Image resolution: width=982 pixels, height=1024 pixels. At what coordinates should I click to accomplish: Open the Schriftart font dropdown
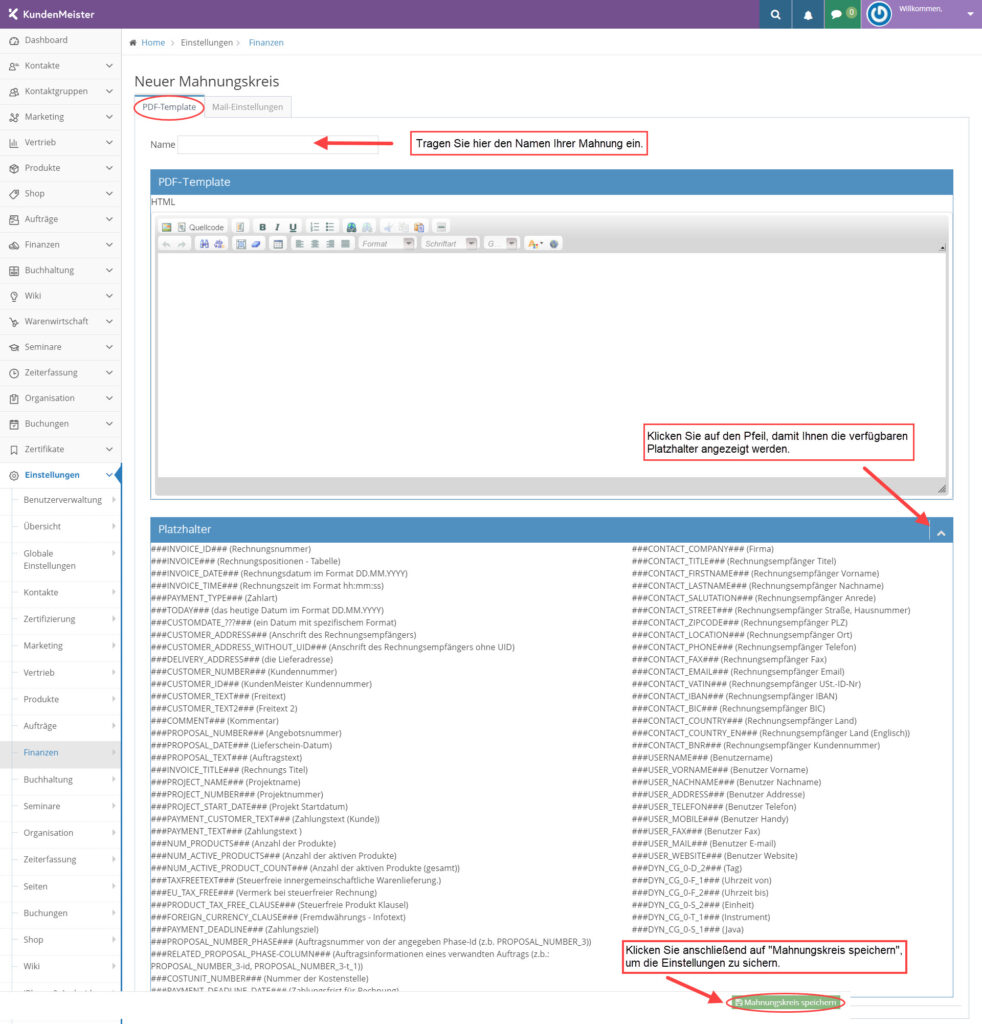pyautogui.click(x=450, y=243)
